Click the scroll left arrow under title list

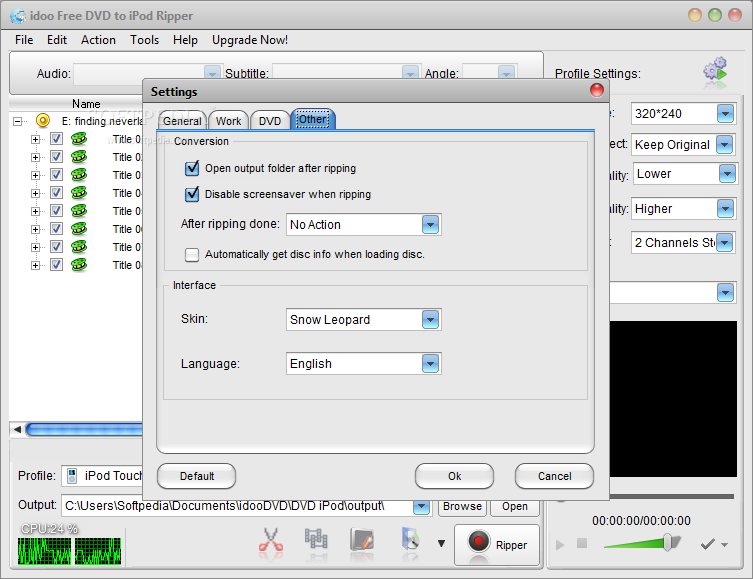[17, 429]
